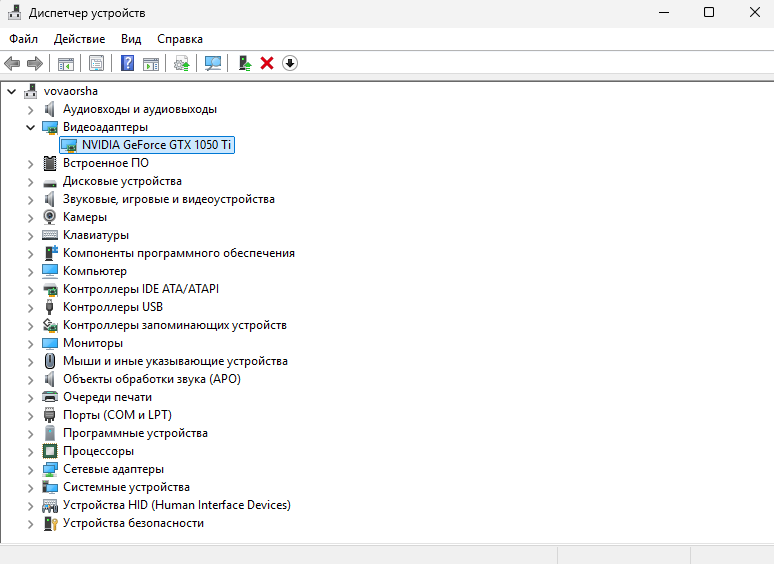
Task: Click the Клавиатуры keyboard icon
Action: pos(49,235)
